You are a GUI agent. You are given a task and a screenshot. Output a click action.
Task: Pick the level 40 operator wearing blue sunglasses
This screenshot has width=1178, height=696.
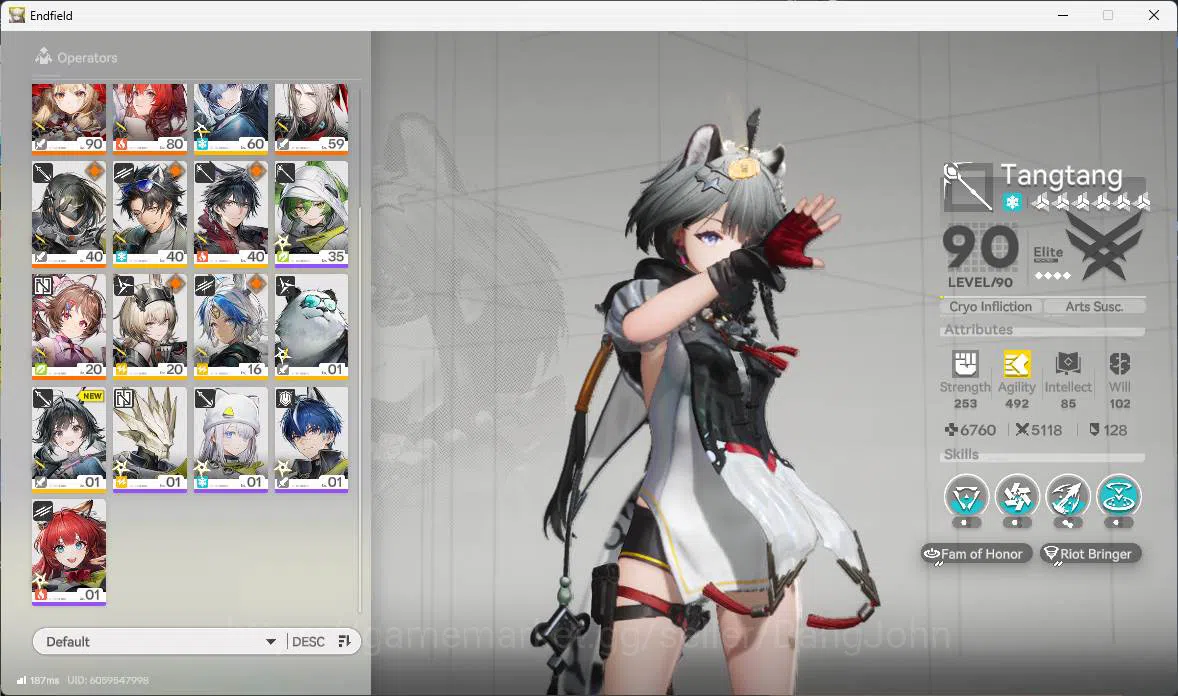pyautogui.click(x=150, y=214)
